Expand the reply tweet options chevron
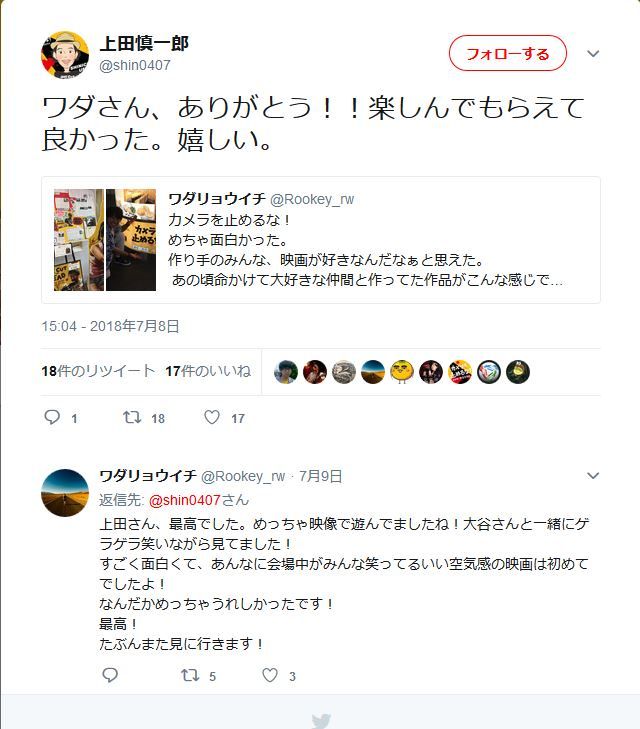Viewport: 640px width, 729px height. (593, 476)
